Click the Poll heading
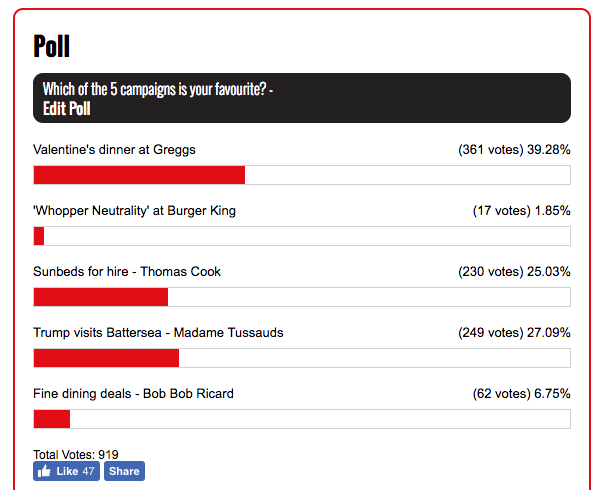The height and width of the screenshot is (490, 605). [x=52, y=46]
